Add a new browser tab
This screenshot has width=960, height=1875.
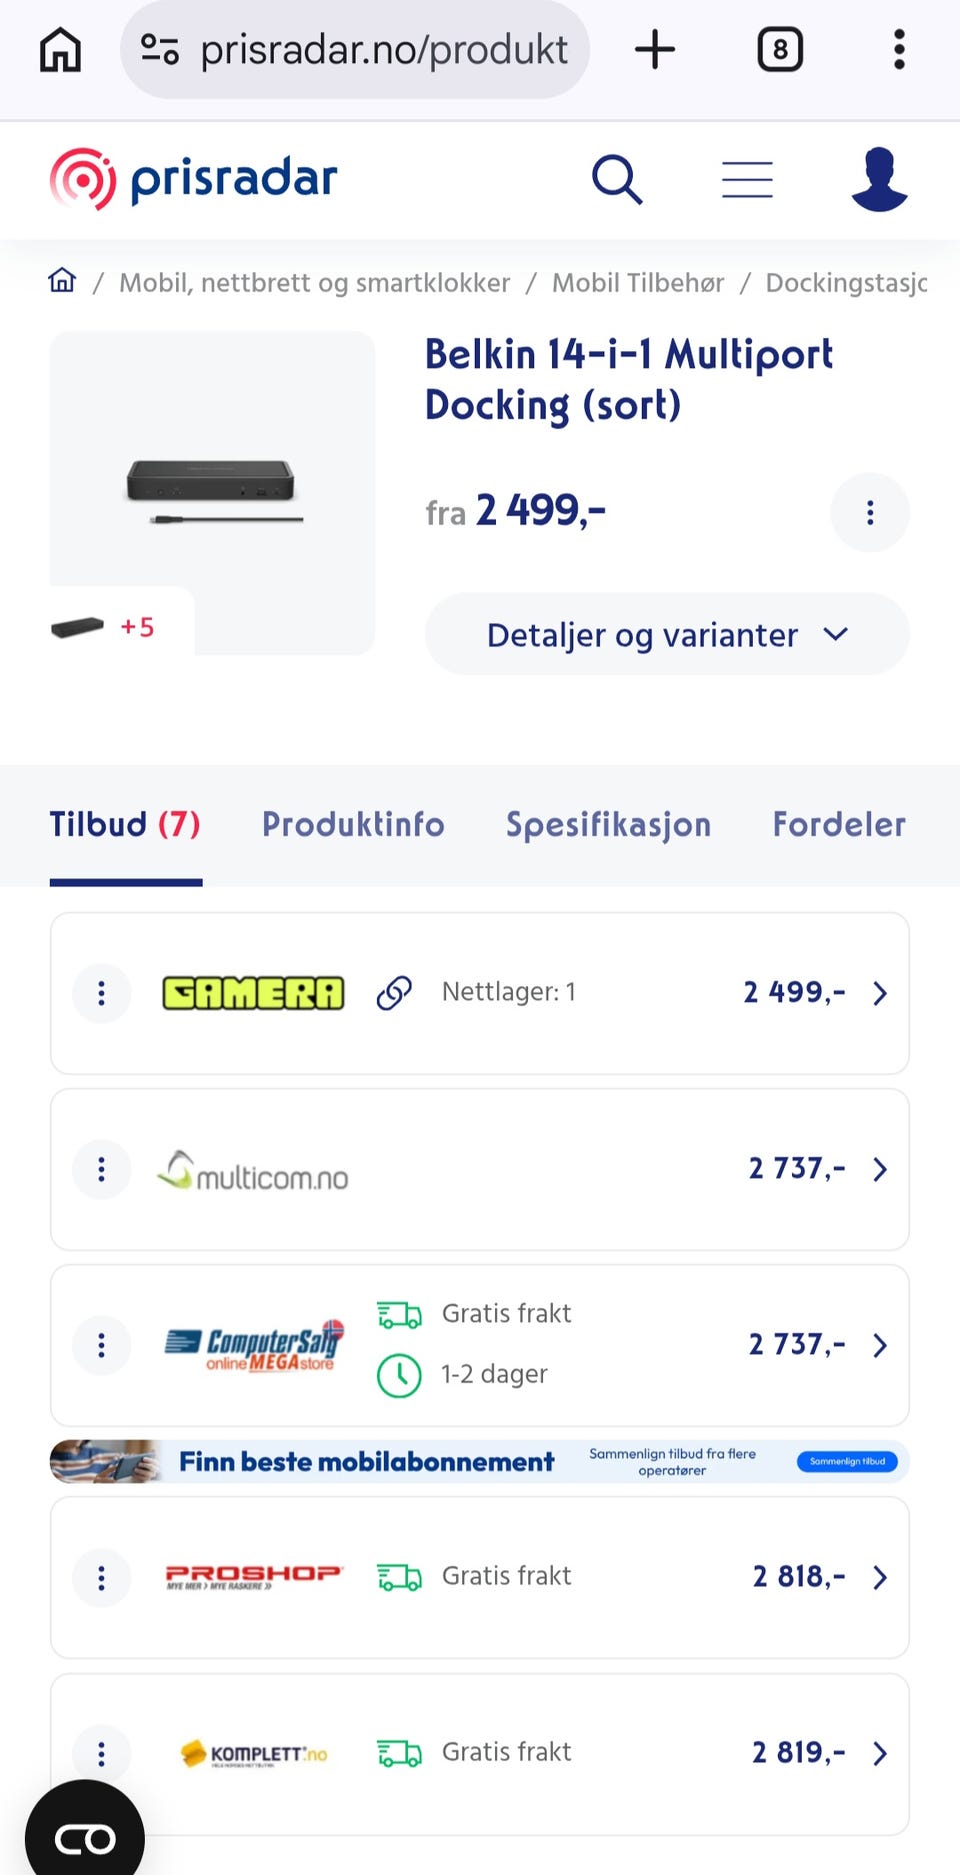[x=655, y=49]
